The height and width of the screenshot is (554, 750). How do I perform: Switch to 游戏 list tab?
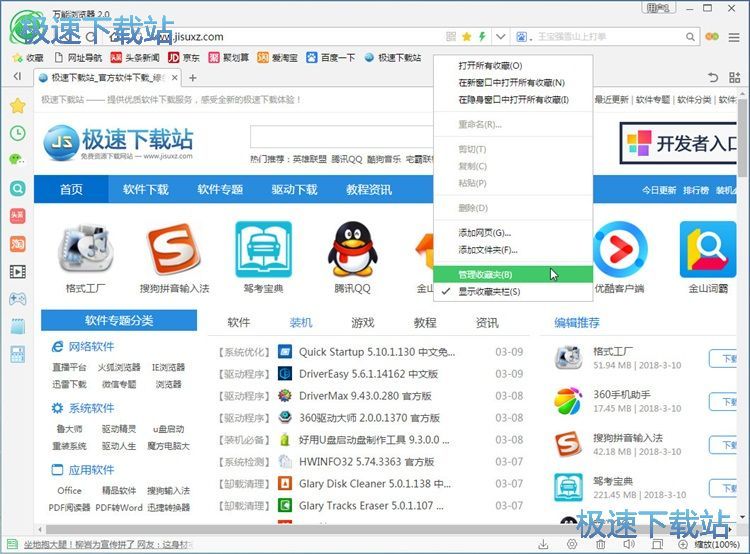pos(363,323)
